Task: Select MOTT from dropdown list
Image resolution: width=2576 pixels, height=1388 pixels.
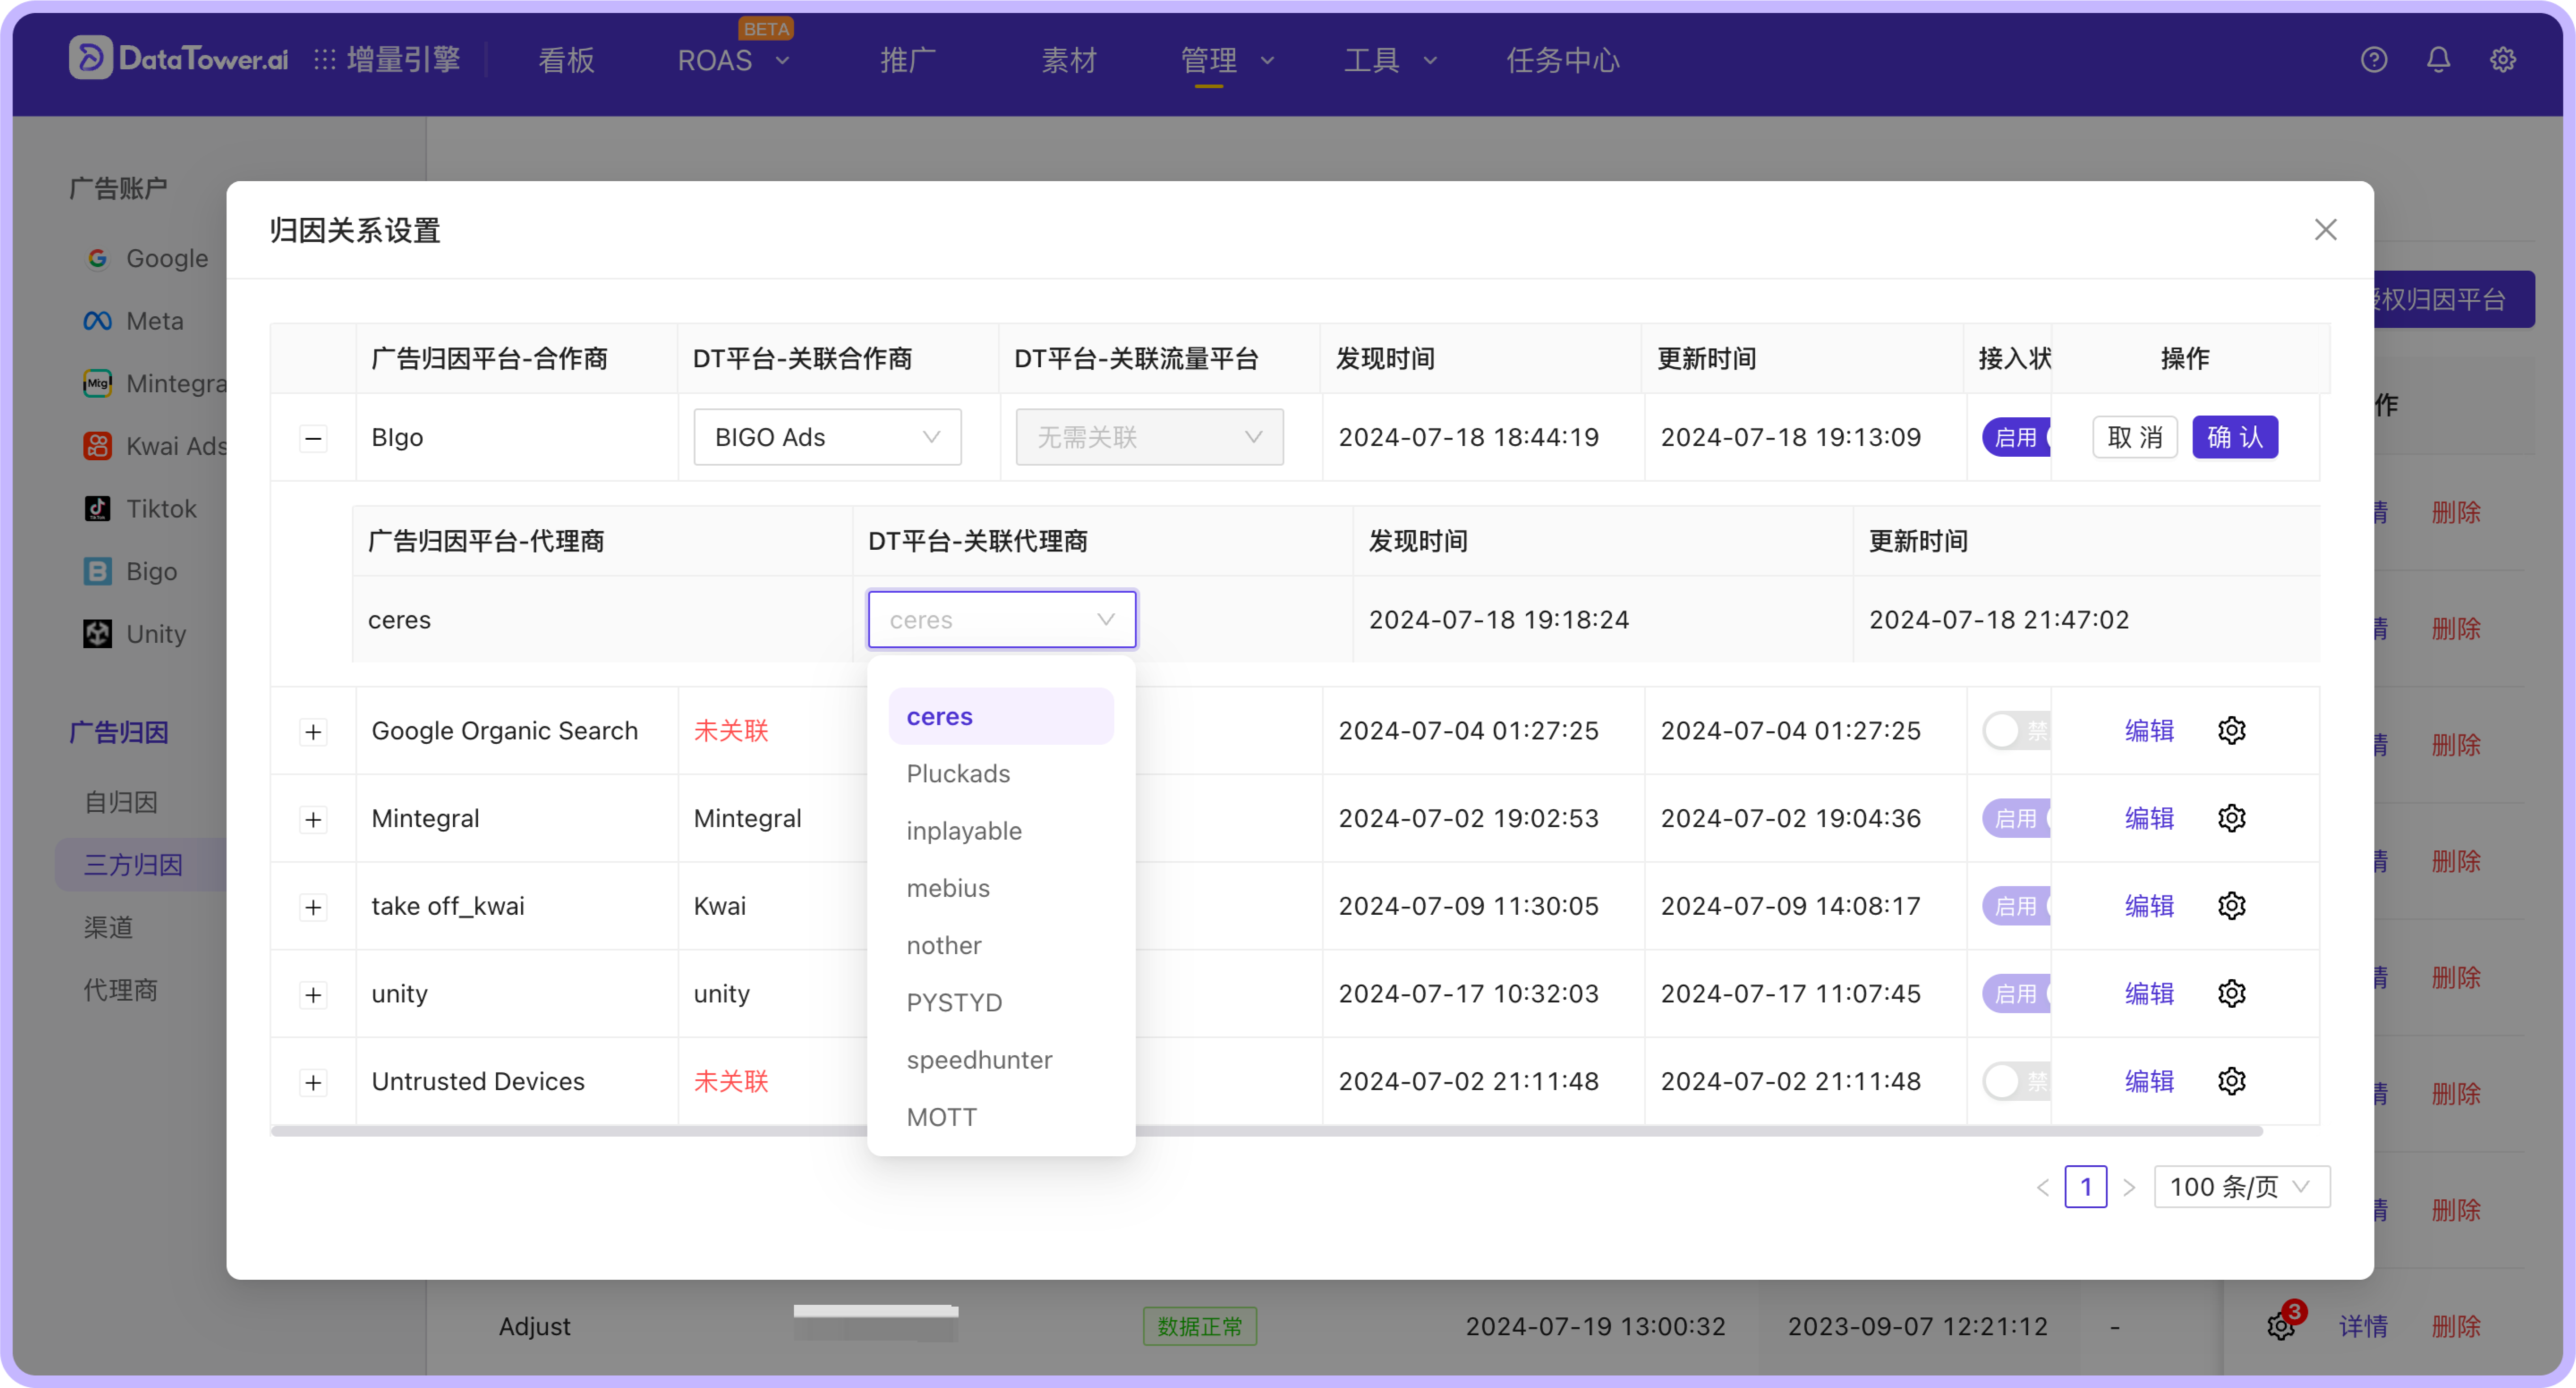Action: [x=1000, y=1117]
